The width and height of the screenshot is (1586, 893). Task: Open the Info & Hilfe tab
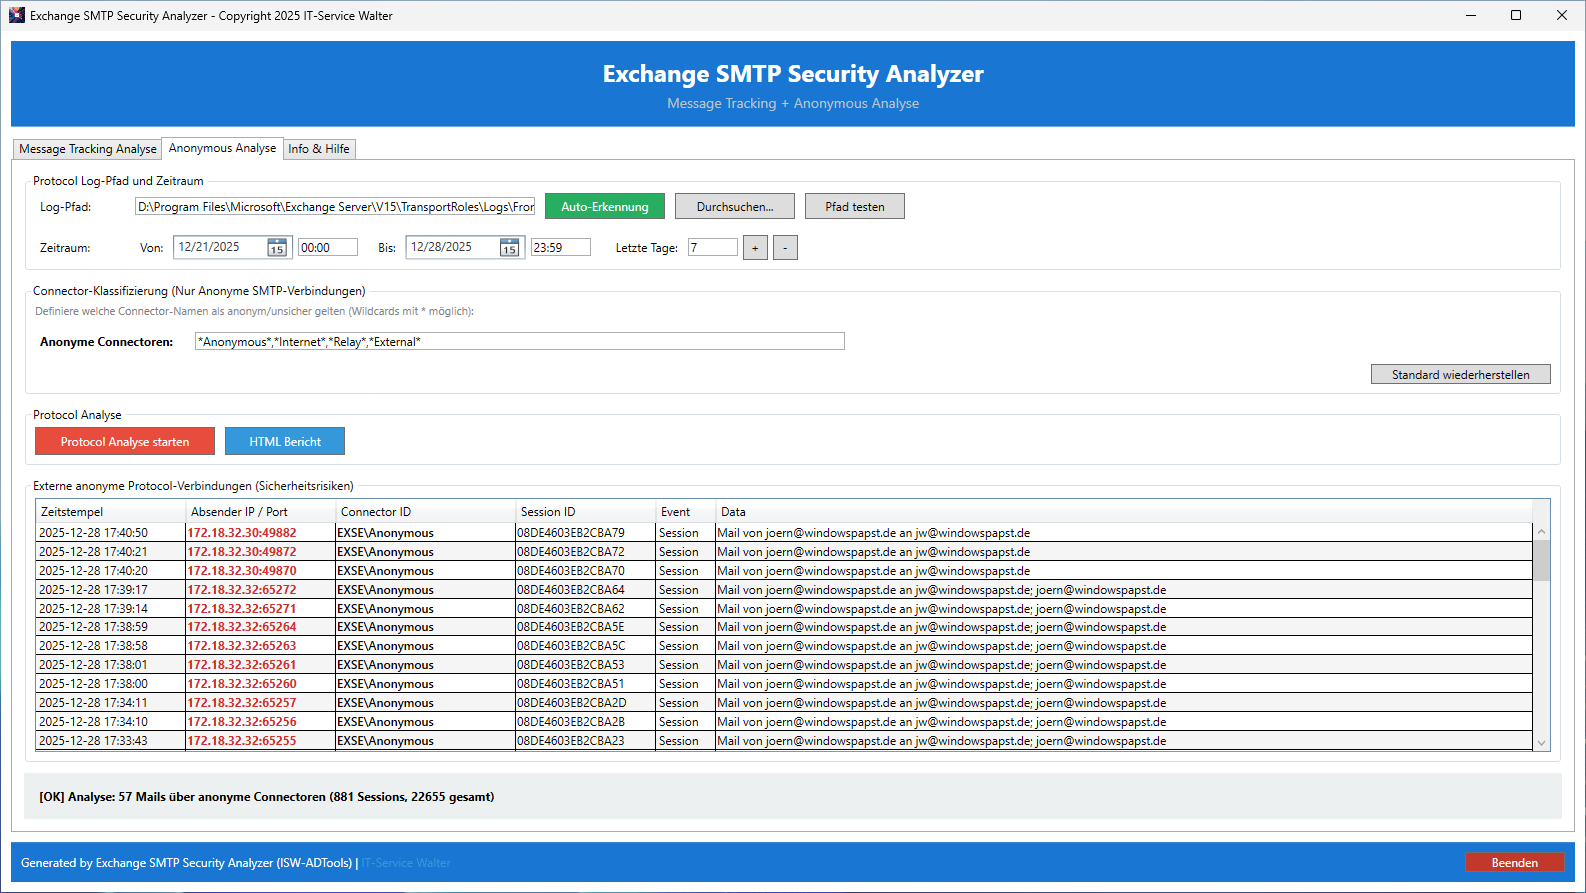pos(319,149)
